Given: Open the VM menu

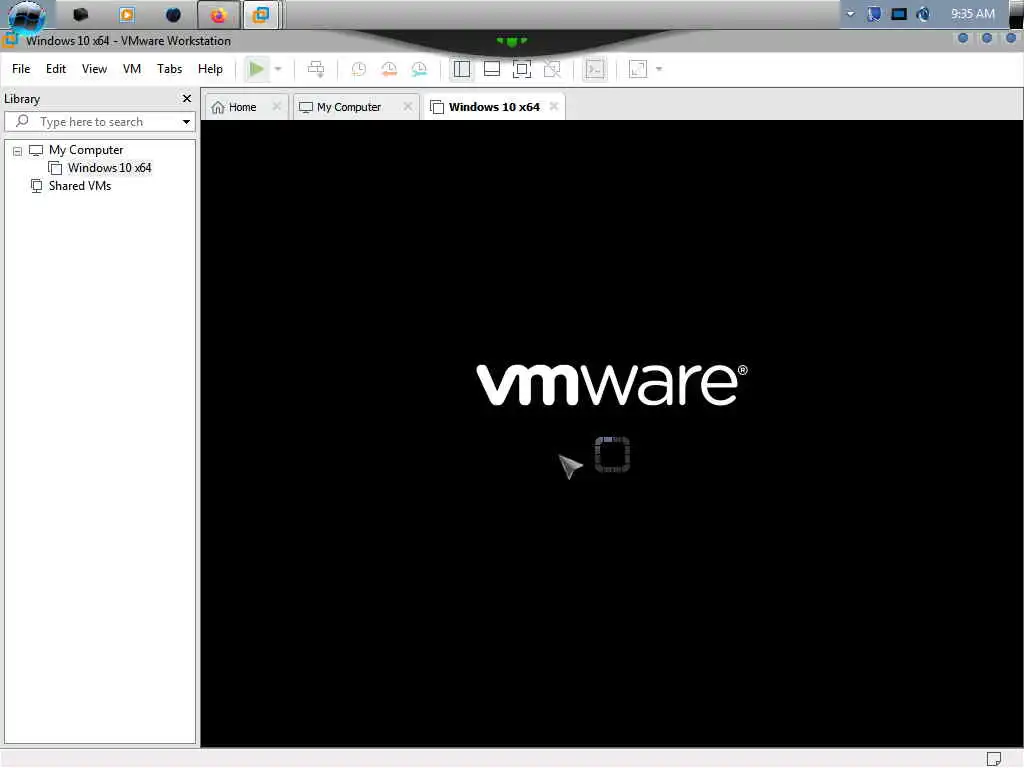Looking at the screenshot, I should coord(132,69).
